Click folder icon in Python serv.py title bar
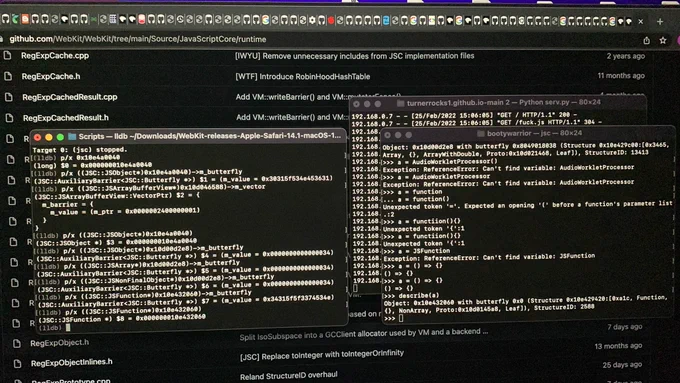The width and height of the screenshot is (680, 383). coord(400,103)
